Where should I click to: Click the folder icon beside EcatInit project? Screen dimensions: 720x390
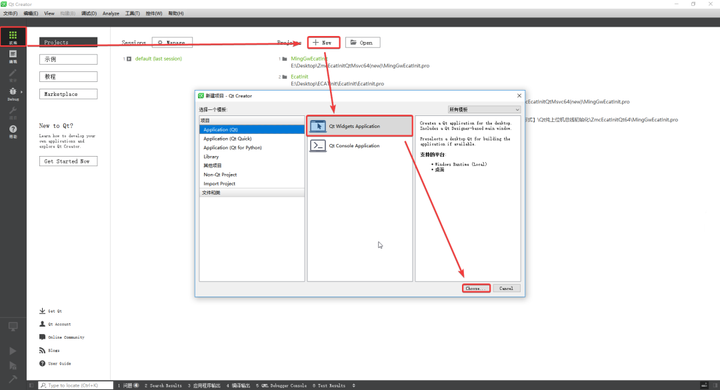[x=285, y=77]
